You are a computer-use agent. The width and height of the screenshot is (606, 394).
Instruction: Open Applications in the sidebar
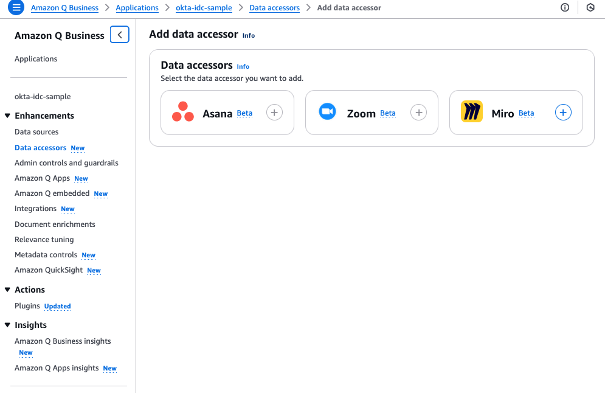(x=36, y=59)
